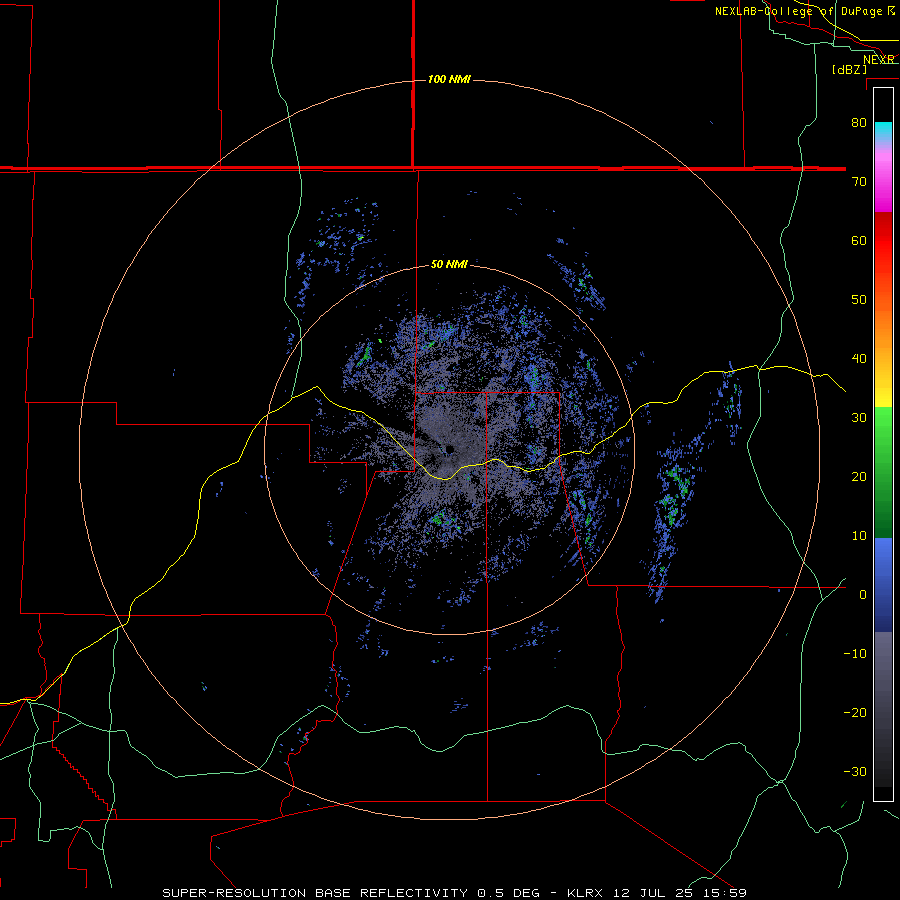Click the 100 NMI range ring label
Screen dimensions: 900x900
pyautogui.click(x=449, y=79)
